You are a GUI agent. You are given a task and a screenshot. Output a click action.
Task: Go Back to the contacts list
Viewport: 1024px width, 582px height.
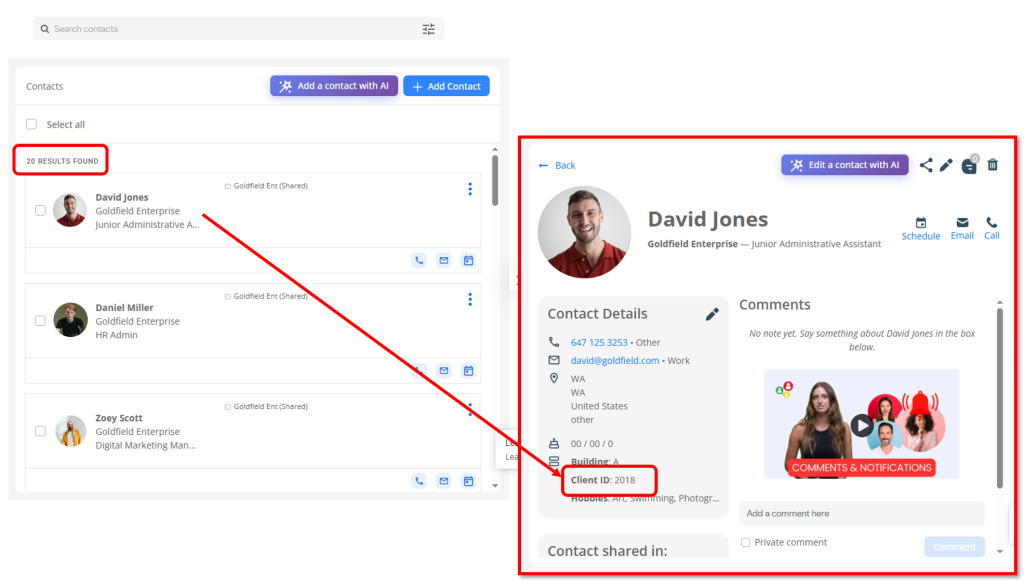[557, 165]
